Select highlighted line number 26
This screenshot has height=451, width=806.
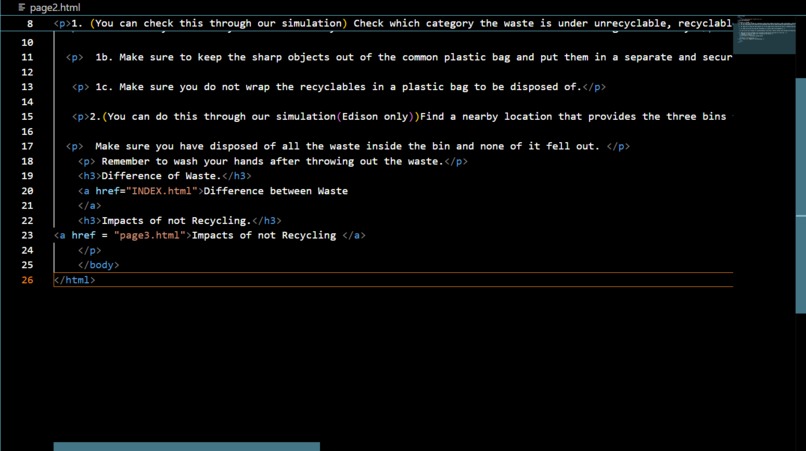27,280
